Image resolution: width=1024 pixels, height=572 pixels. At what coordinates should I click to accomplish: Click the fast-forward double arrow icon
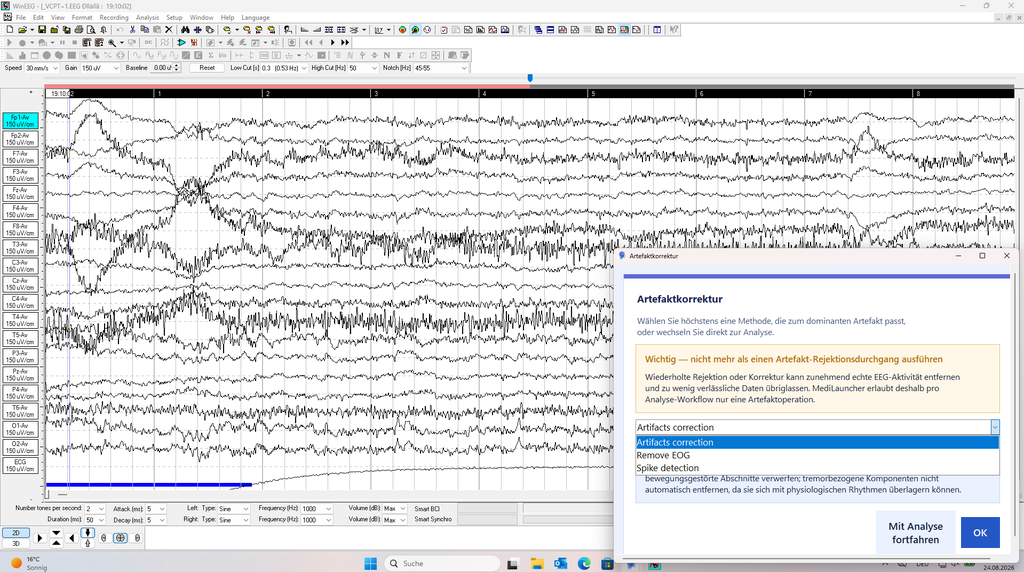tap(345, 42)
